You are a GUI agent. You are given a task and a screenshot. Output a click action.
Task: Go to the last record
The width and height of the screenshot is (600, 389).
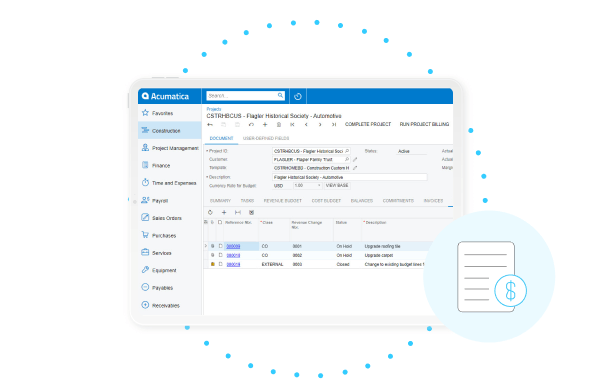point(334,124)
